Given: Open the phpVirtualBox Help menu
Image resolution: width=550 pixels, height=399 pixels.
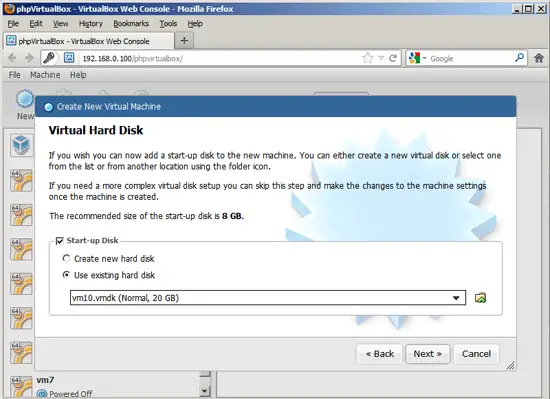Looking at the screenshot, I should pyautogui.click(x=78, y=75).
